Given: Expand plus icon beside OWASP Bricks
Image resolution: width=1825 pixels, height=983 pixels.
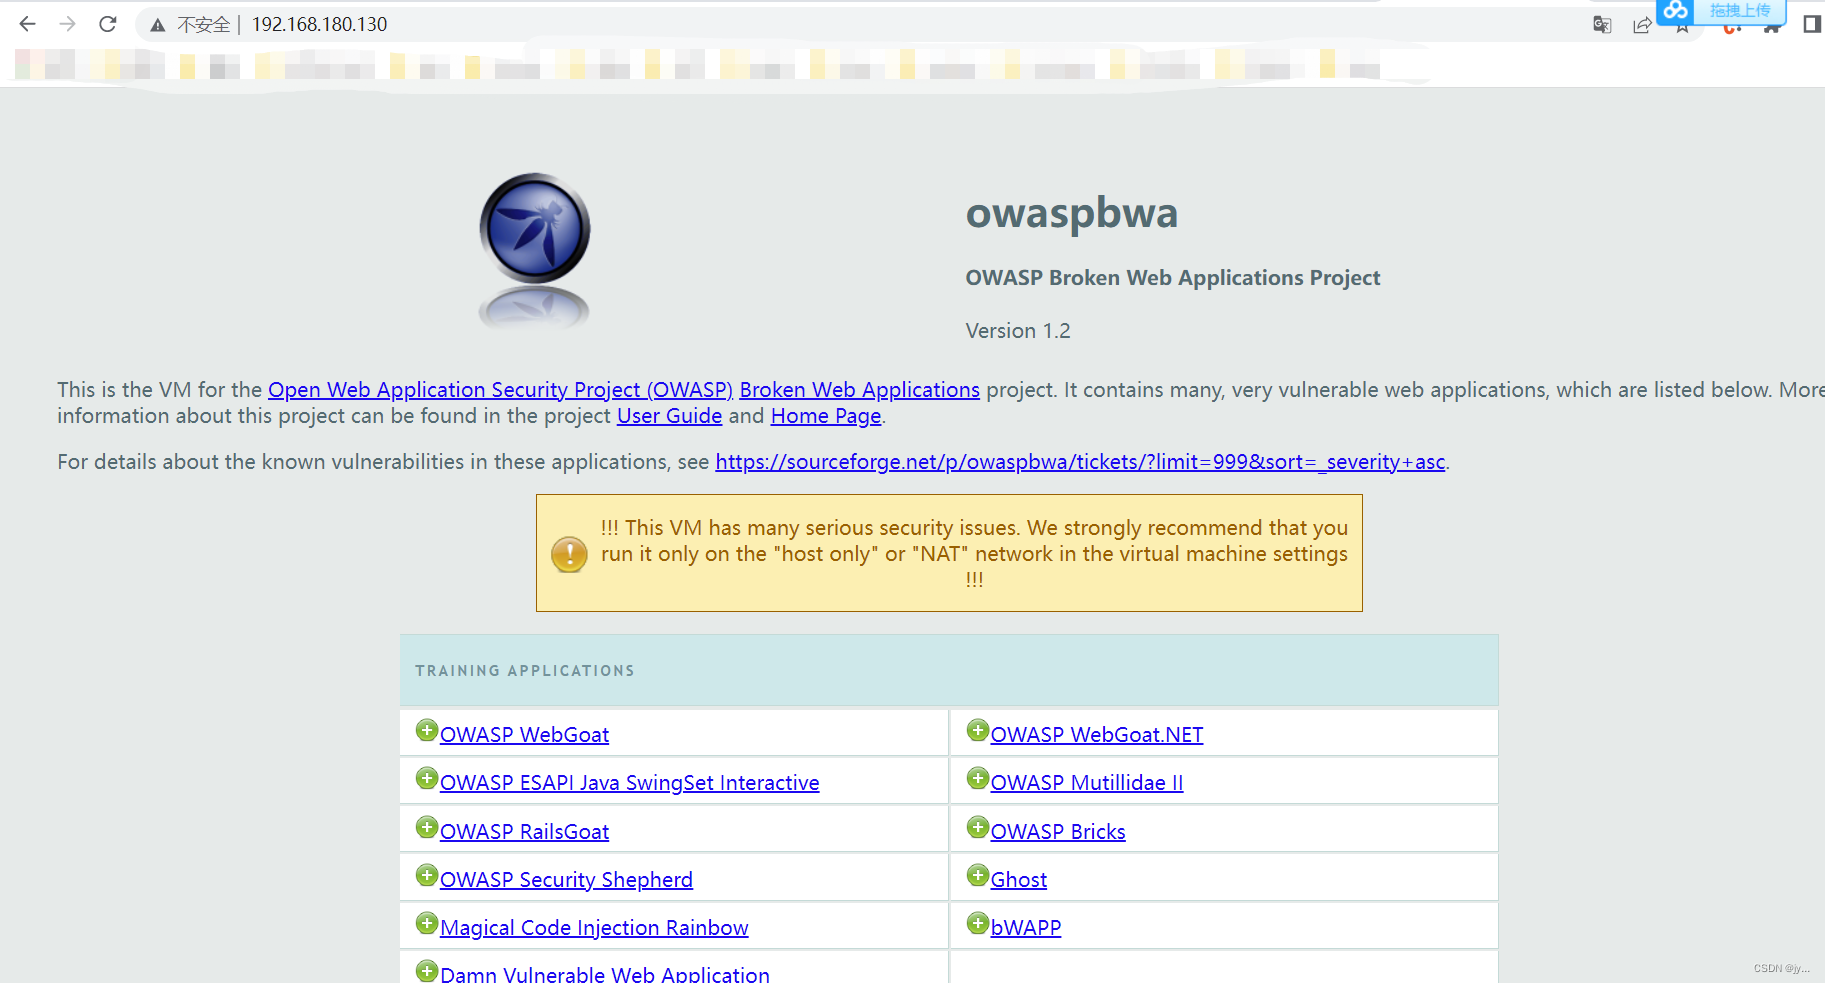Looking at the screenshot, I should [978, 827].
